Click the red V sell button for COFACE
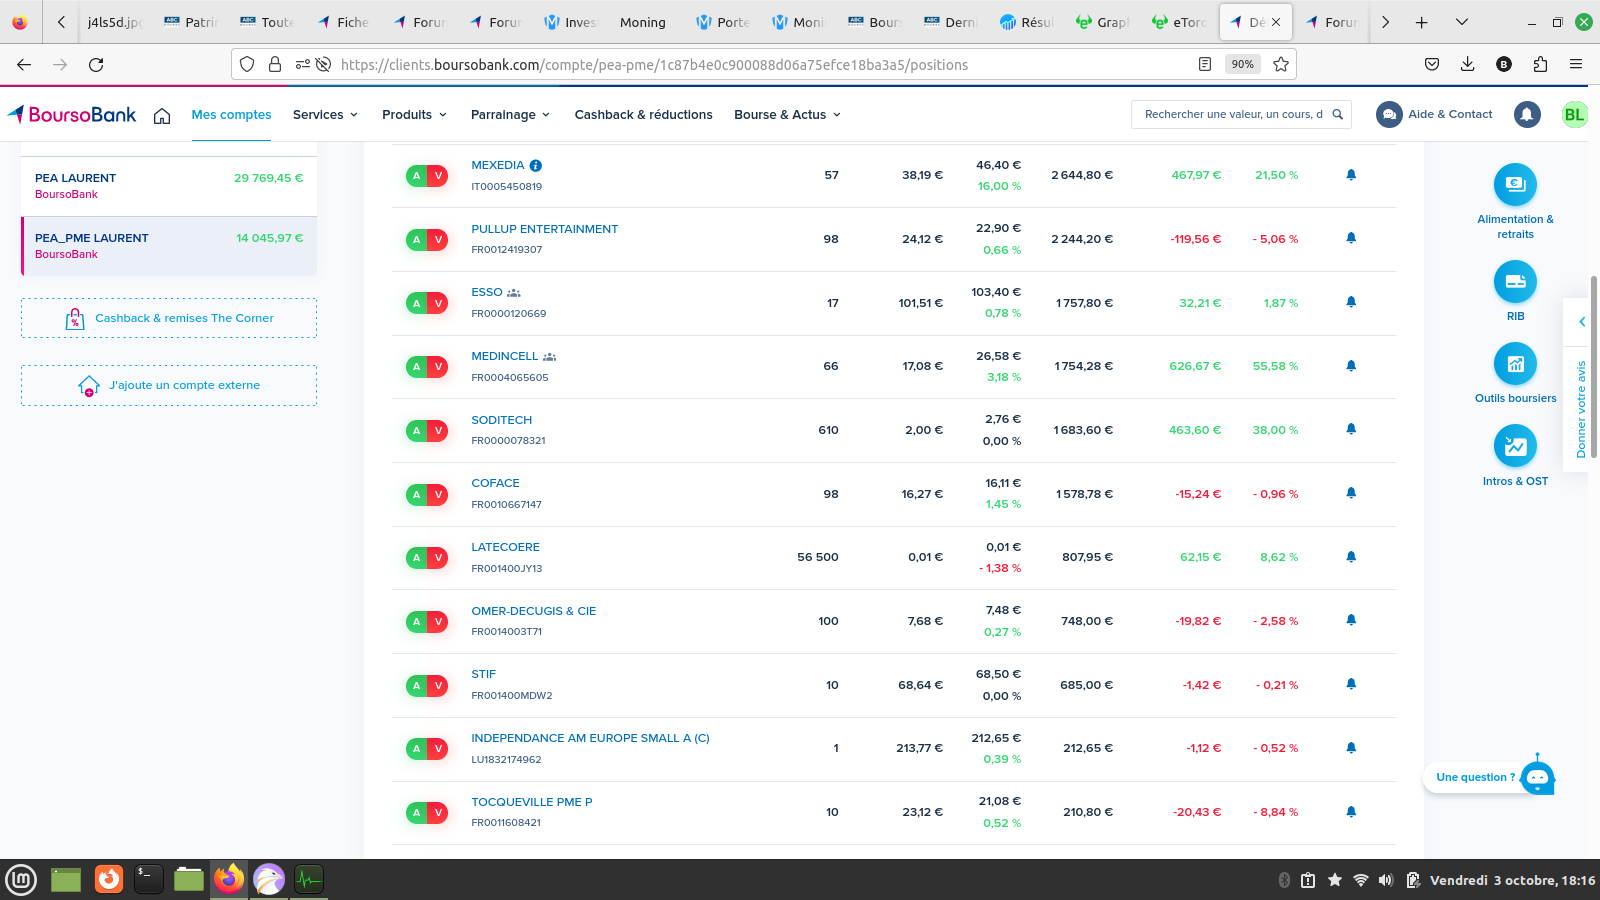The image size is (1600, 900). [x=438, y=494]
